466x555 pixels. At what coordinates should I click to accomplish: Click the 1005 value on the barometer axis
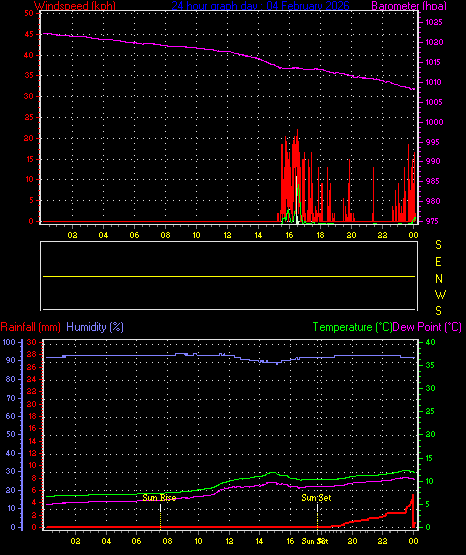pos(434,102)
